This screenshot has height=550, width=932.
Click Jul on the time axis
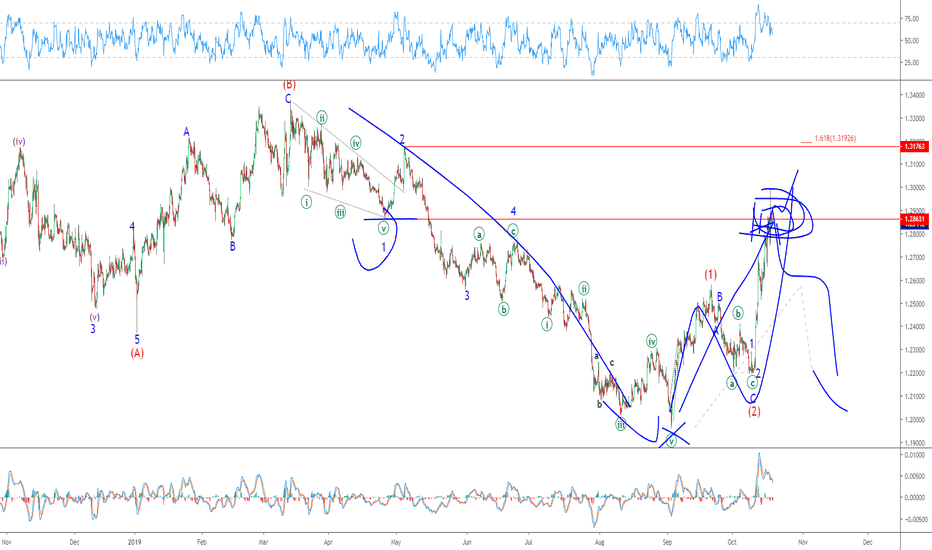(x=528, y=542)
